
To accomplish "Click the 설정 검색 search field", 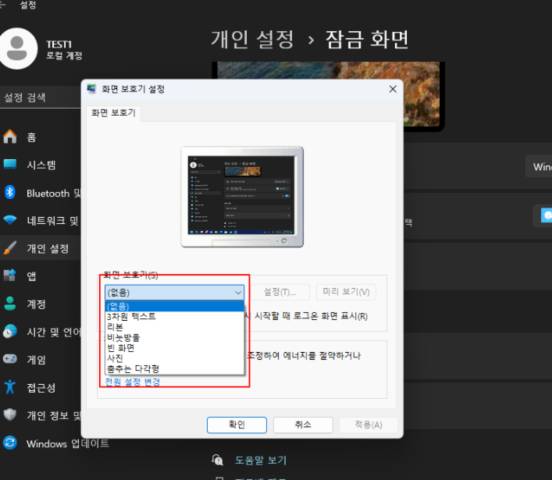I will coord(40,98).
